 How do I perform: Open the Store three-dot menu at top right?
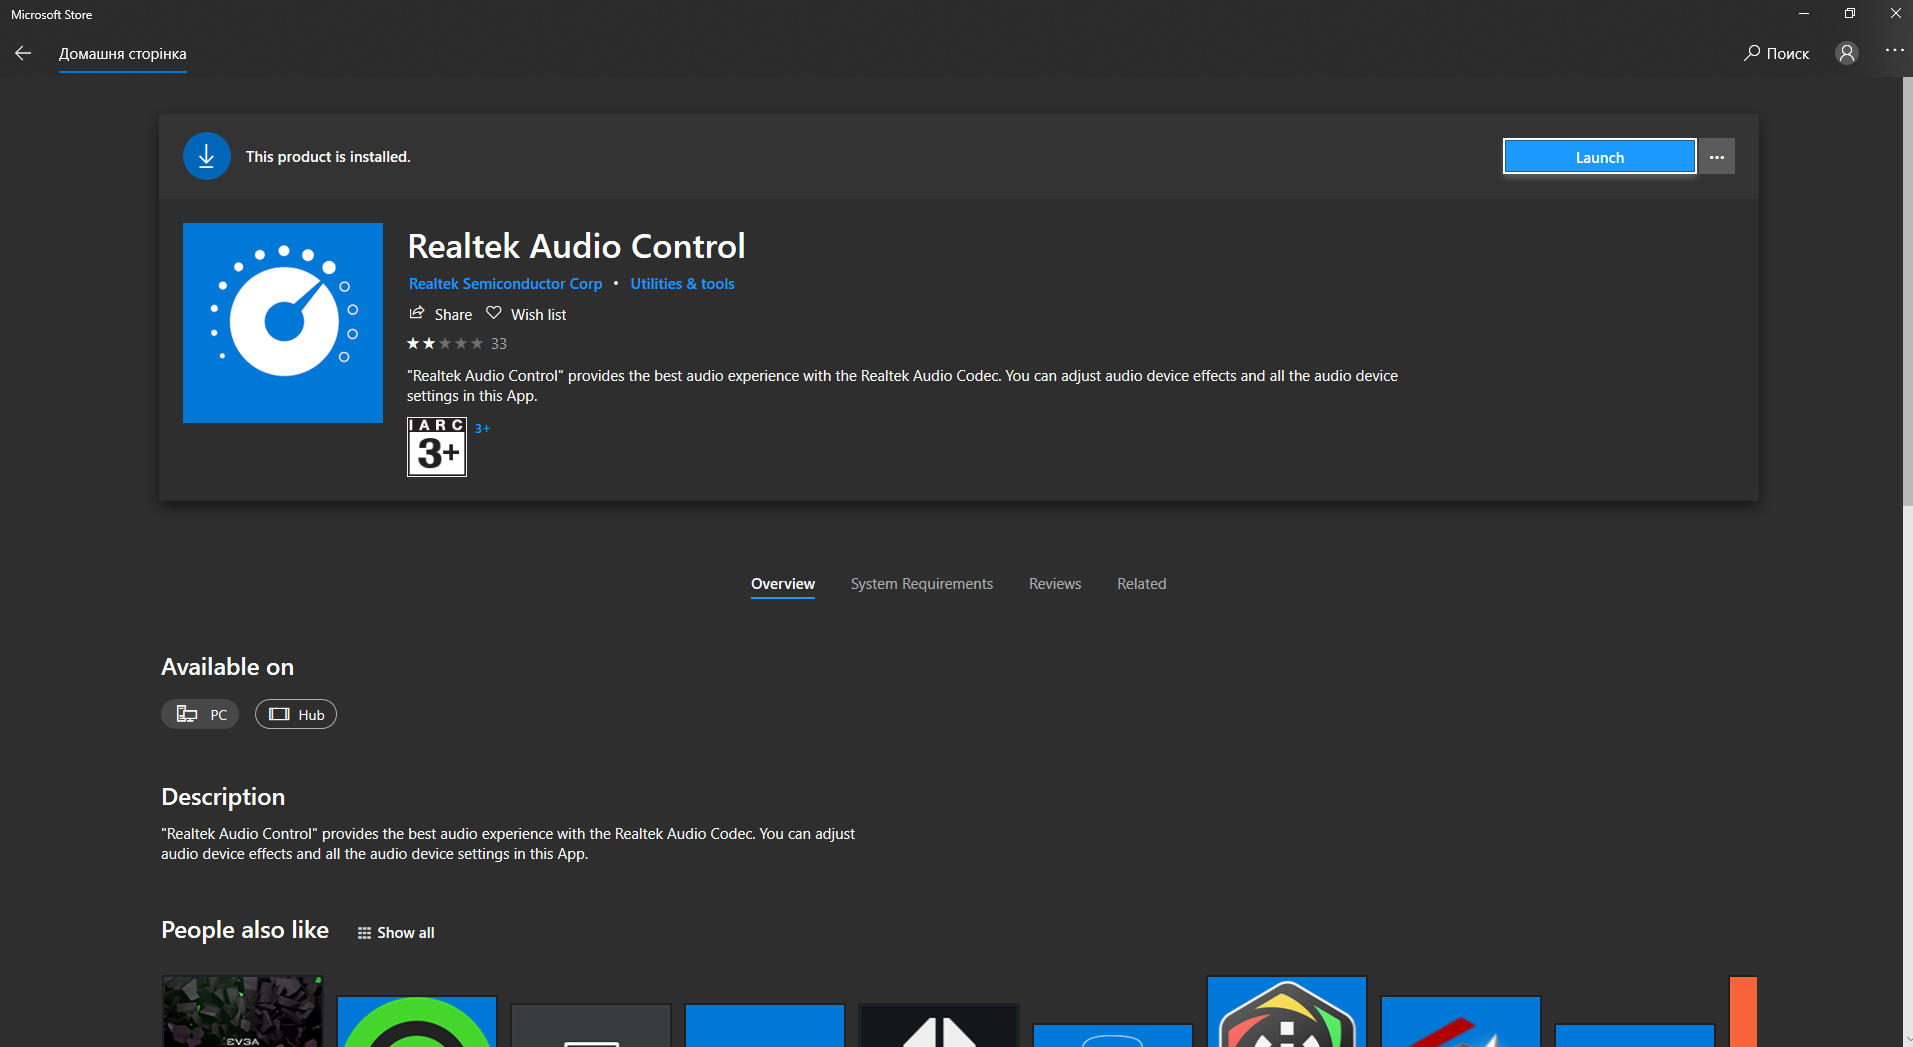(x=1894, y=50)
